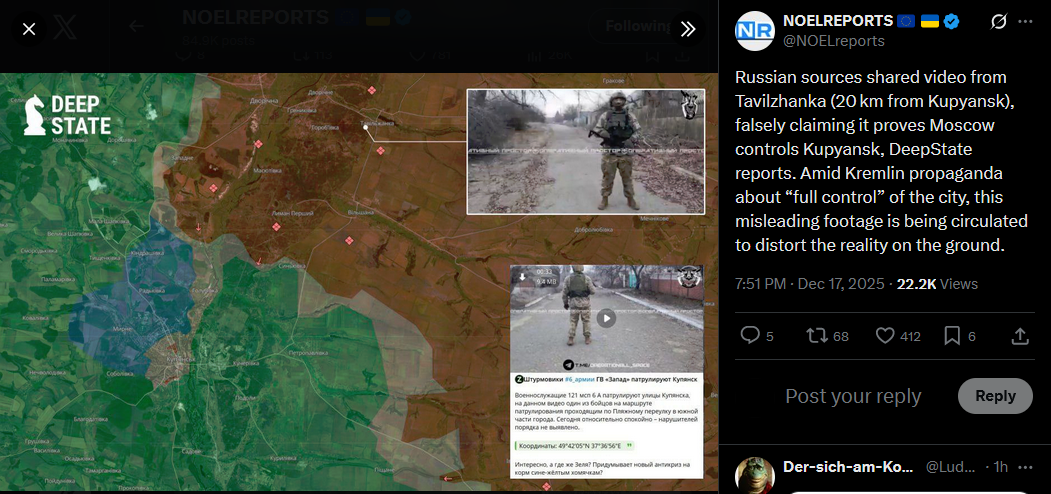Screen dimensions: 1051x494
Task: Focus the 'Post your reply' field
Action: (853, 396)
